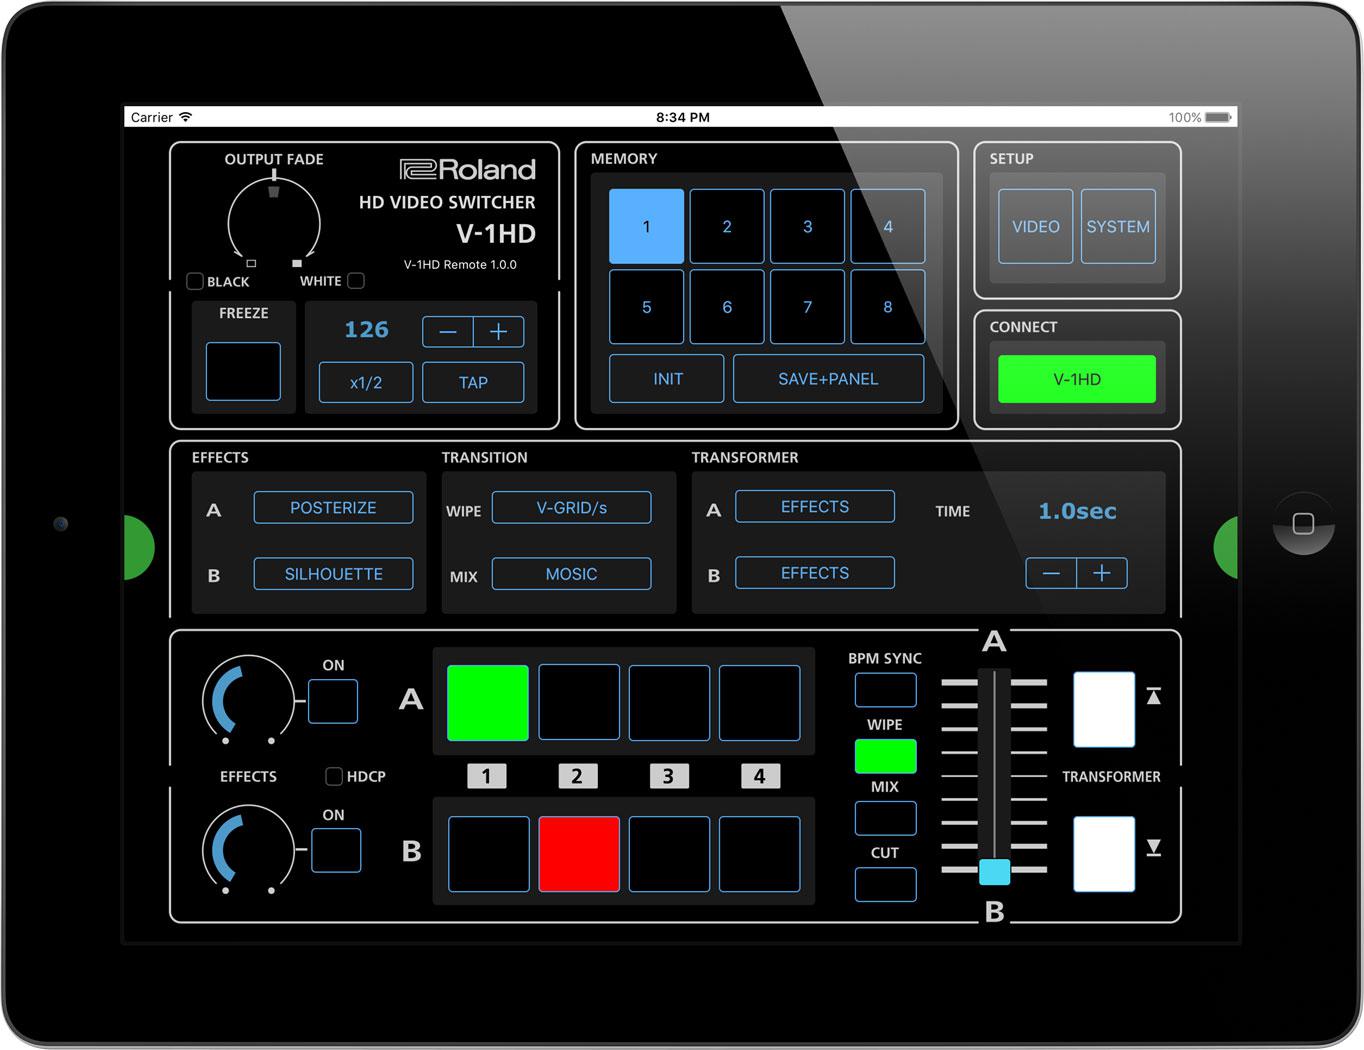Tap the TAP tempo button
Viewport: 1364px width, 1050px height.
point(473,382)
